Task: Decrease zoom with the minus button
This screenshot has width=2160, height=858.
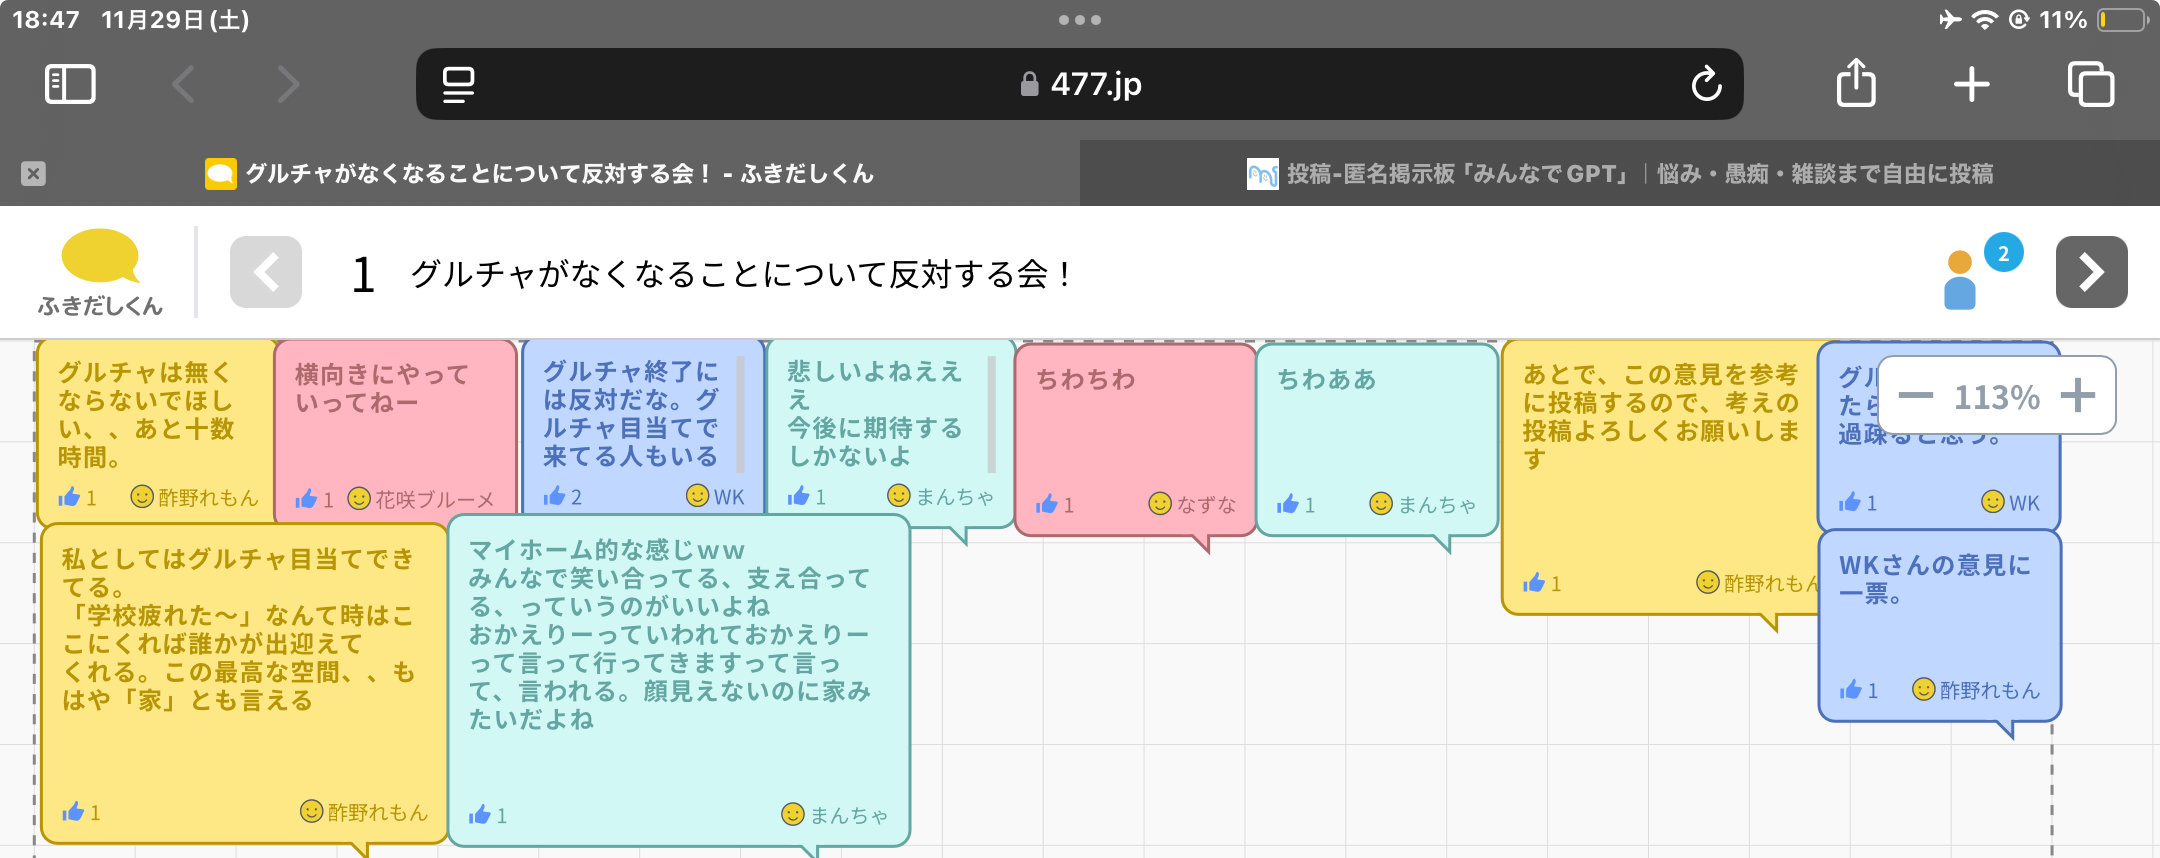Action: 1915,396
